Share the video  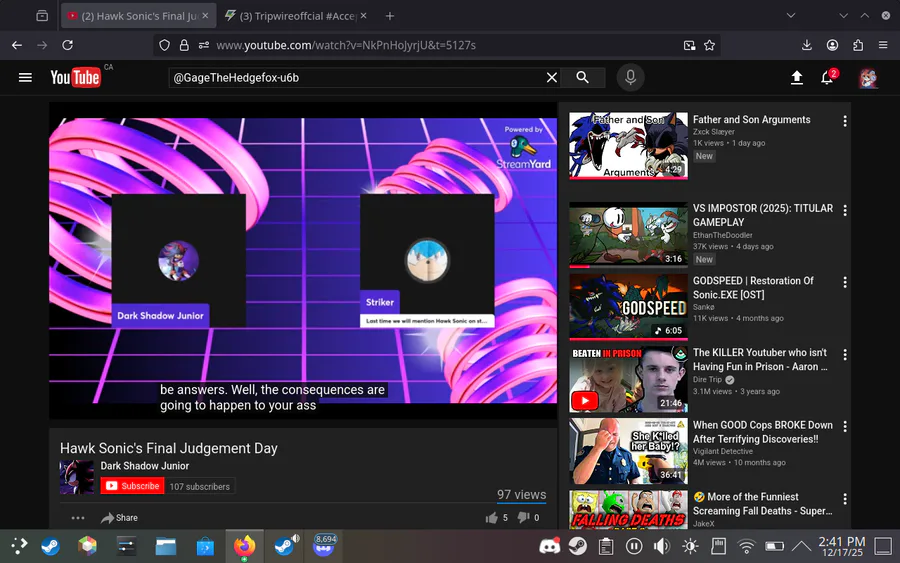coord(119,518)
